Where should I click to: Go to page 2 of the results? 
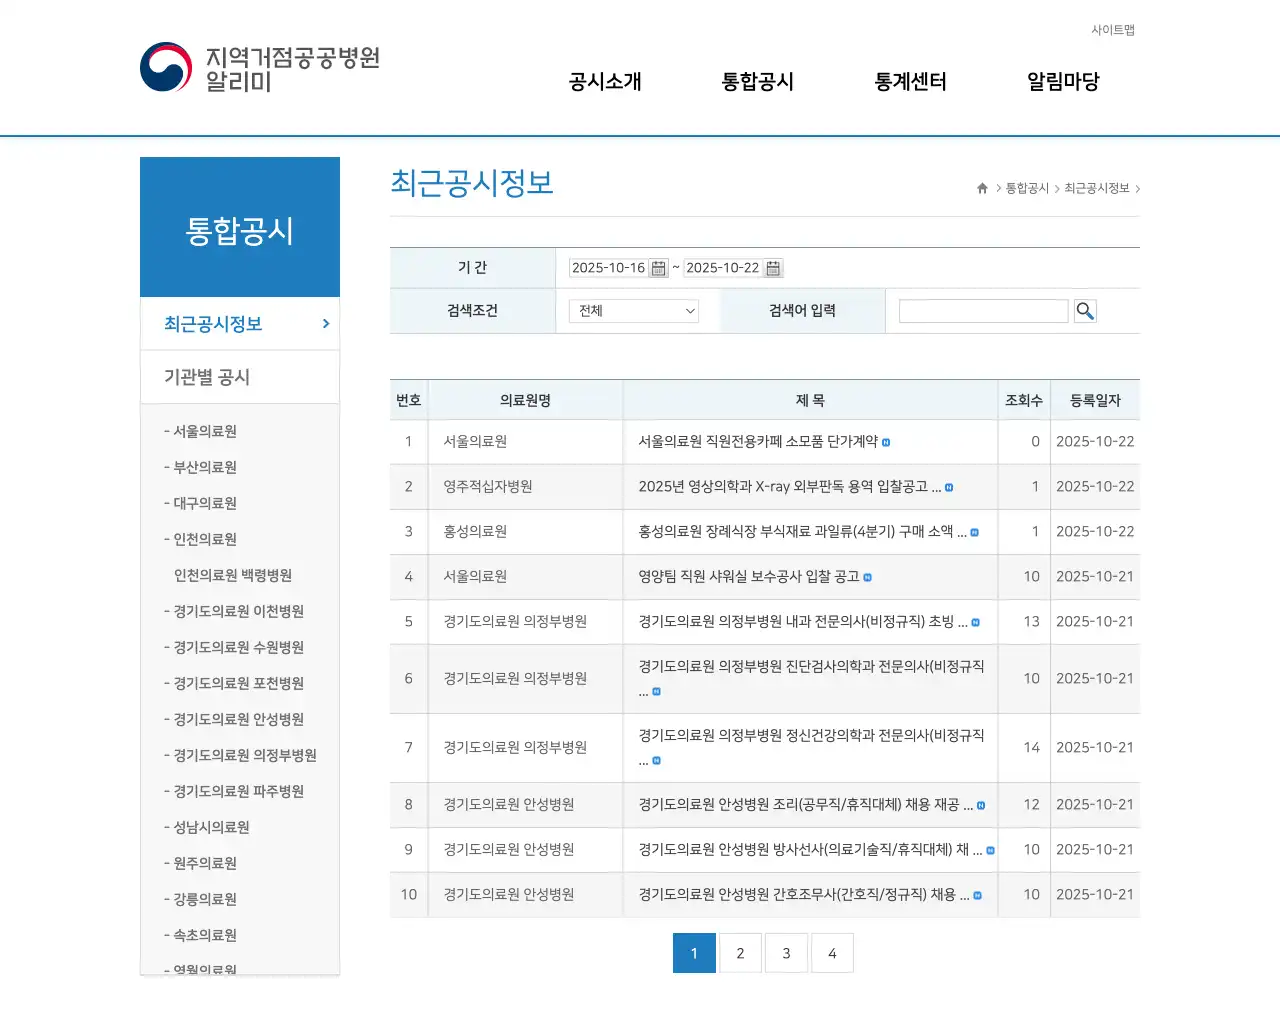point(740,952)
